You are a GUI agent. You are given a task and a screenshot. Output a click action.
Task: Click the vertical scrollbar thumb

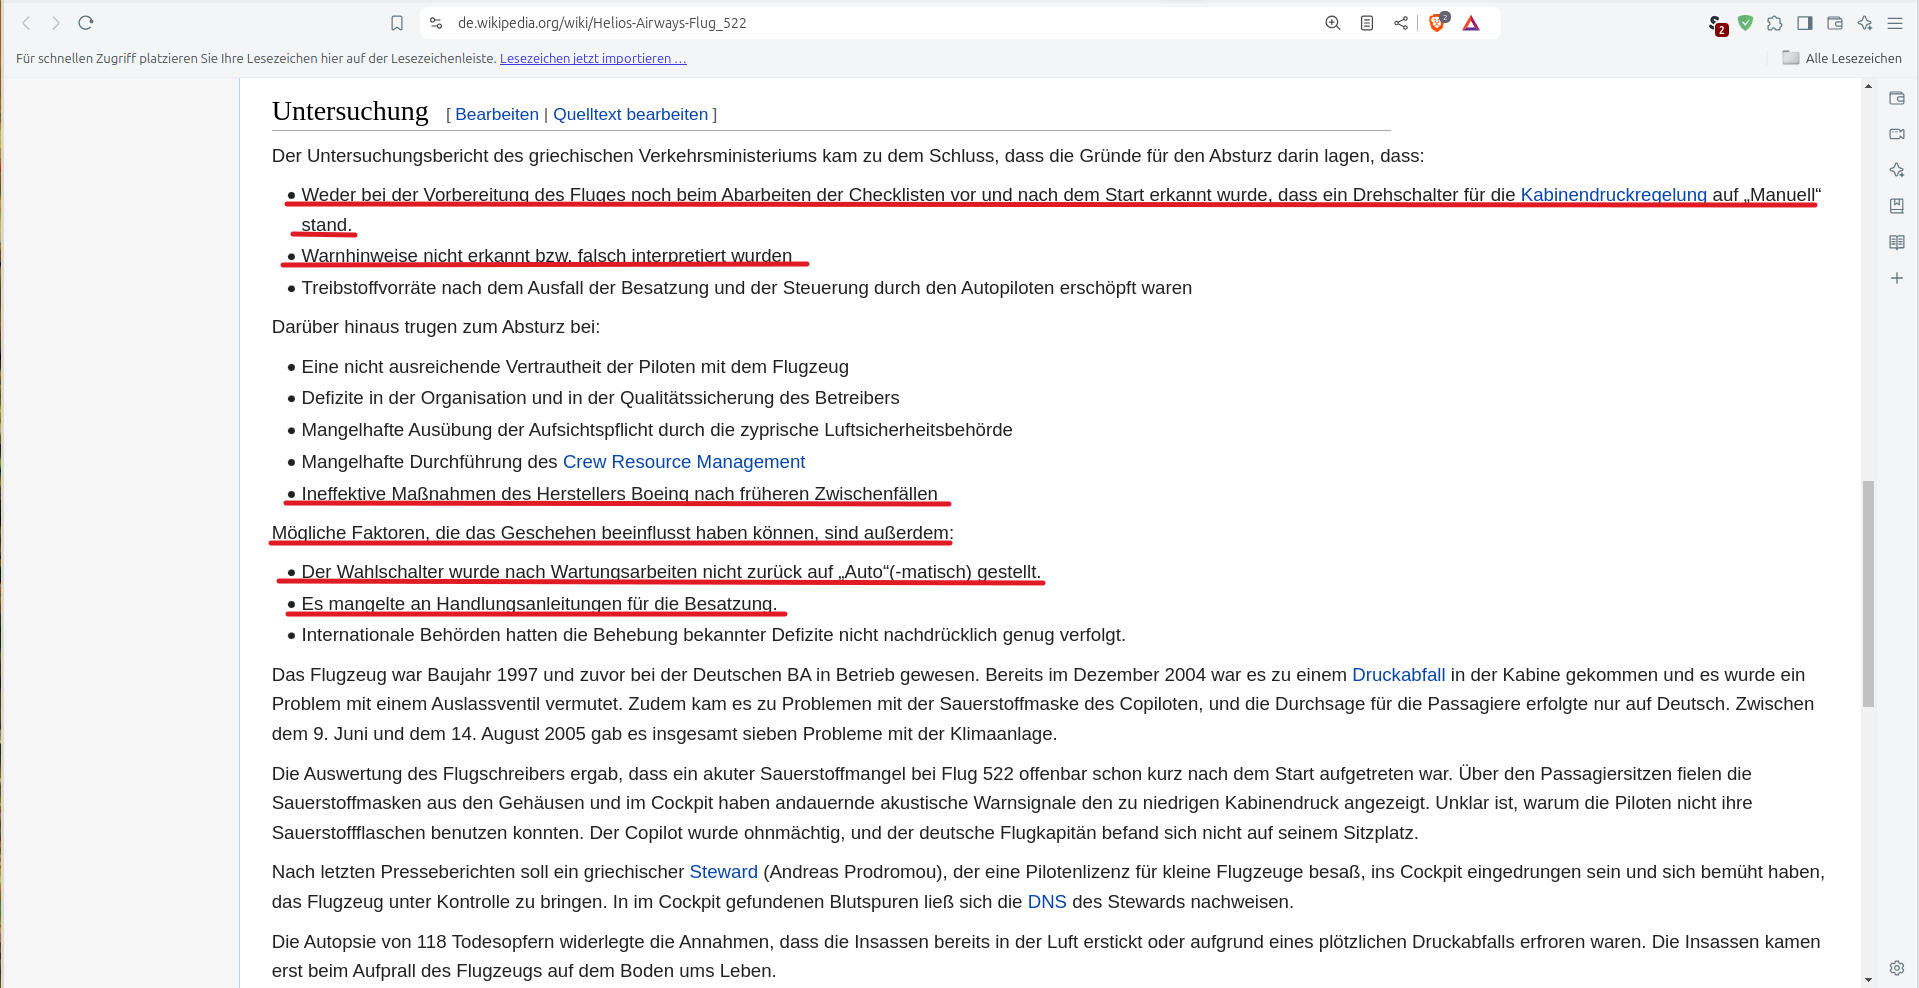click(x=1868, y=594)
